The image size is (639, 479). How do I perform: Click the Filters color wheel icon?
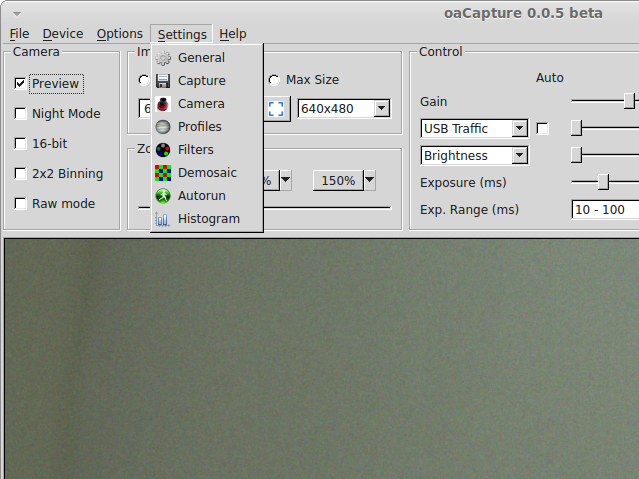coord(163,150)
